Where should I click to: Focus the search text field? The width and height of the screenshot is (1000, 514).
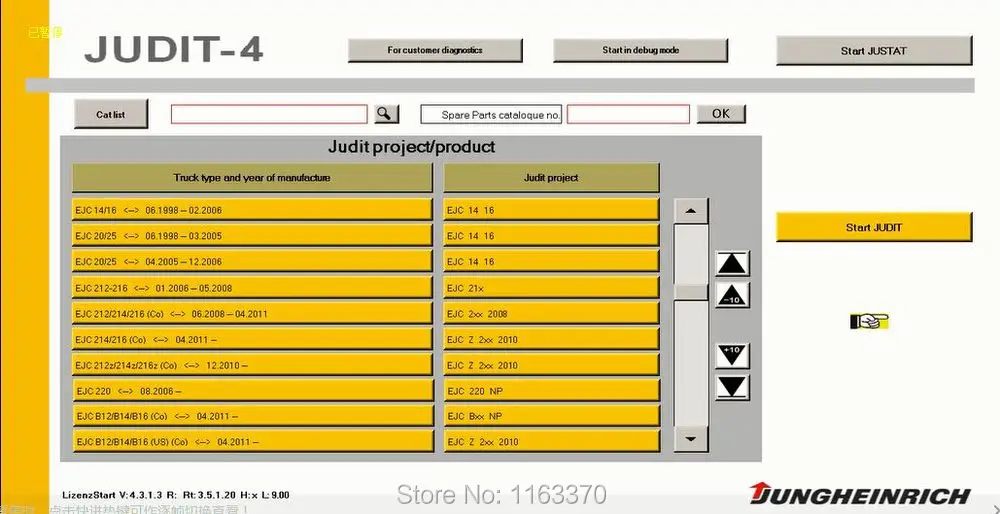click(269, 114)
